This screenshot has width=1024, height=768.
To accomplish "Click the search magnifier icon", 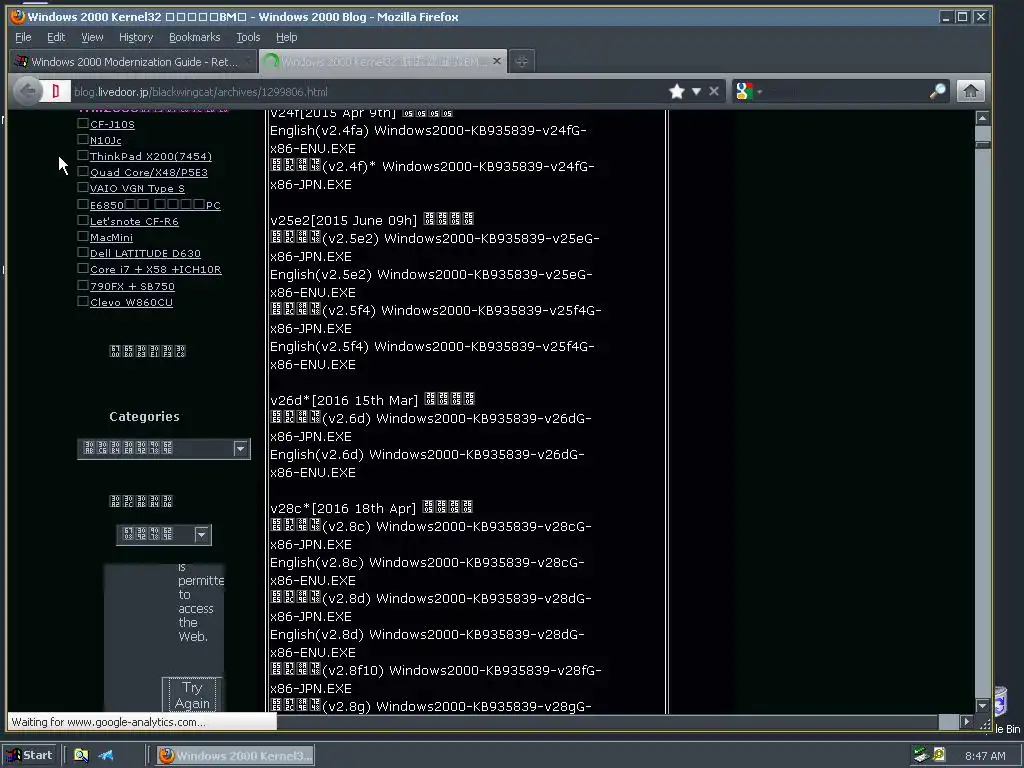I will 938,91.
